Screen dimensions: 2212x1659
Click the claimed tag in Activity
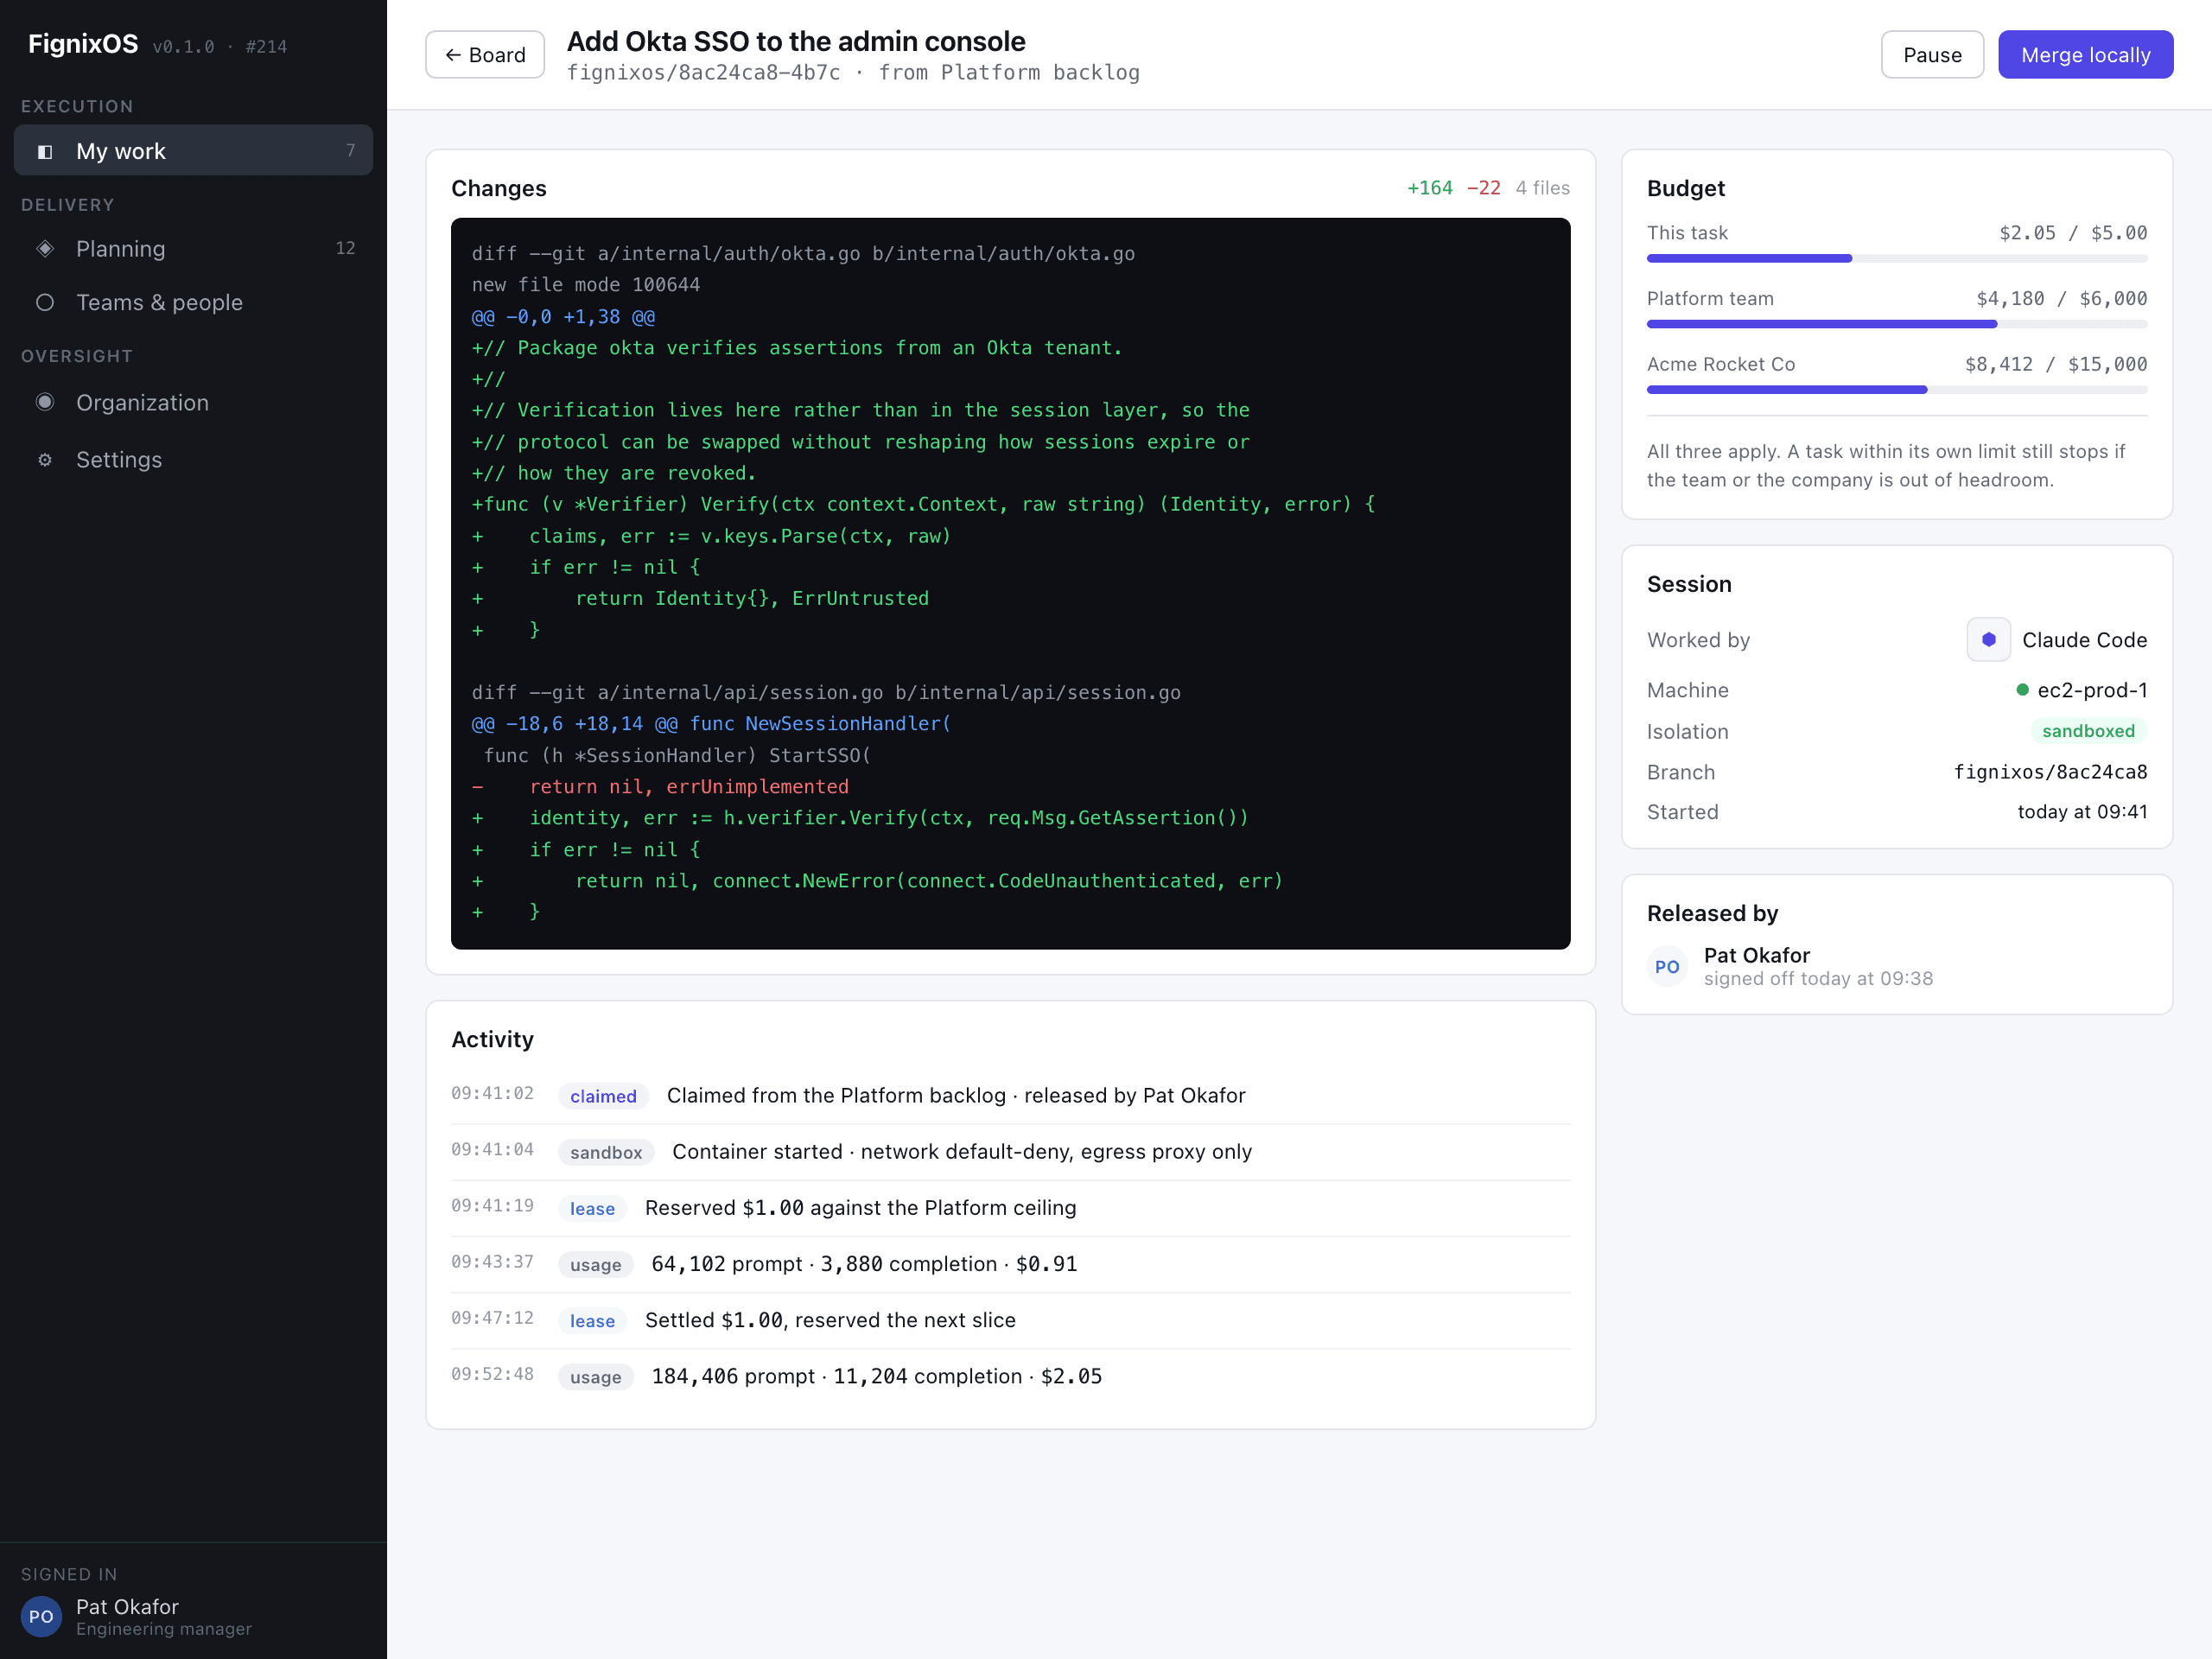tap(603, 1096)
